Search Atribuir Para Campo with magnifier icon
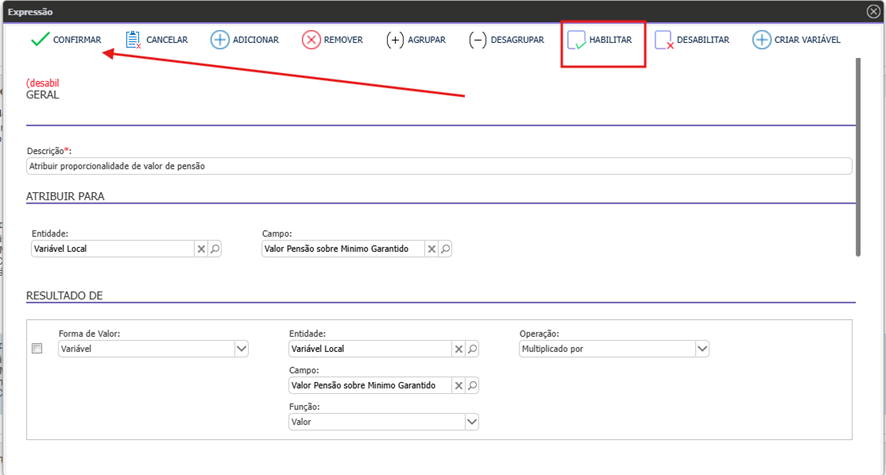The width and height of the screenshot is (886, 475). point(446,248)
